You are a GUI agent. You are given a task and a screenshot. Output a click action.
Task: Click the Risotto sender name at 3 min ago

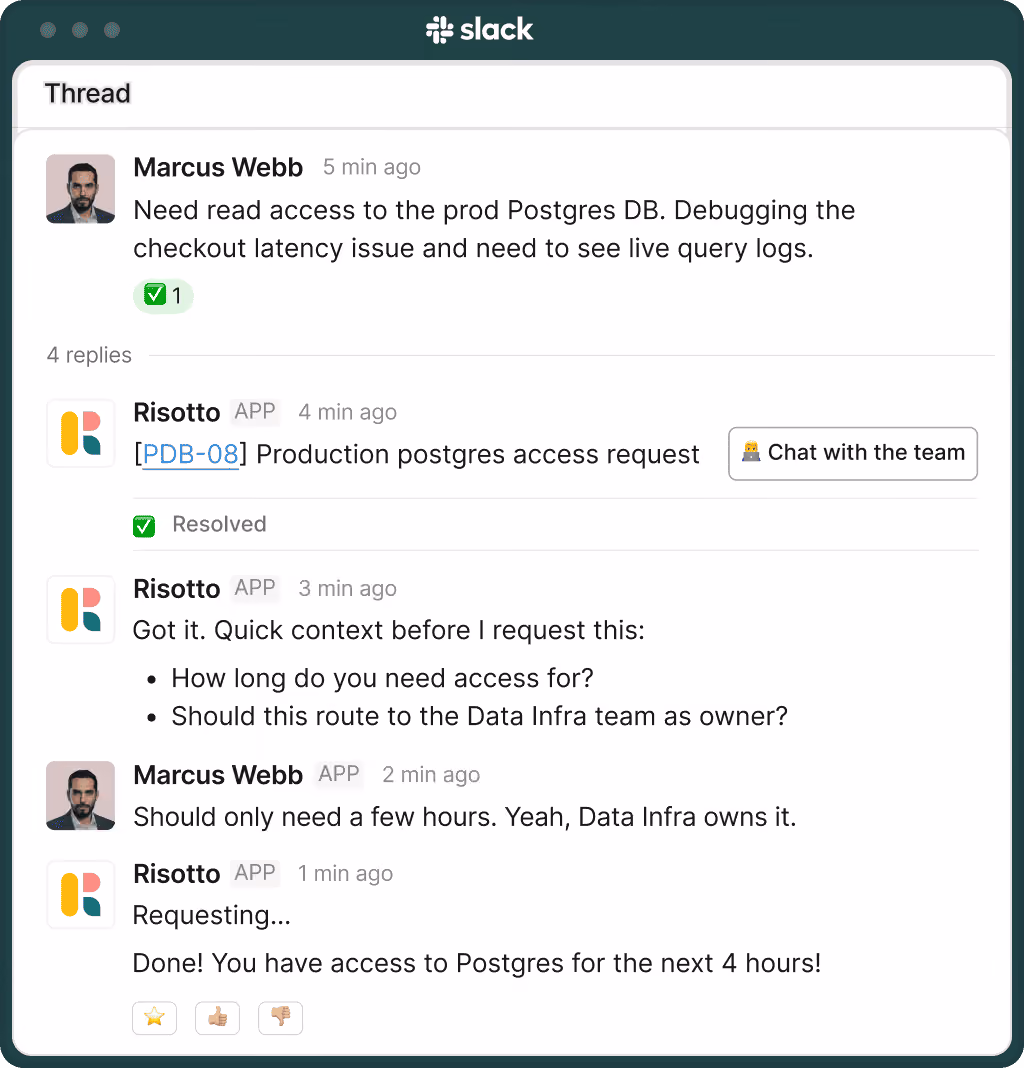click(x=176, y=588)
